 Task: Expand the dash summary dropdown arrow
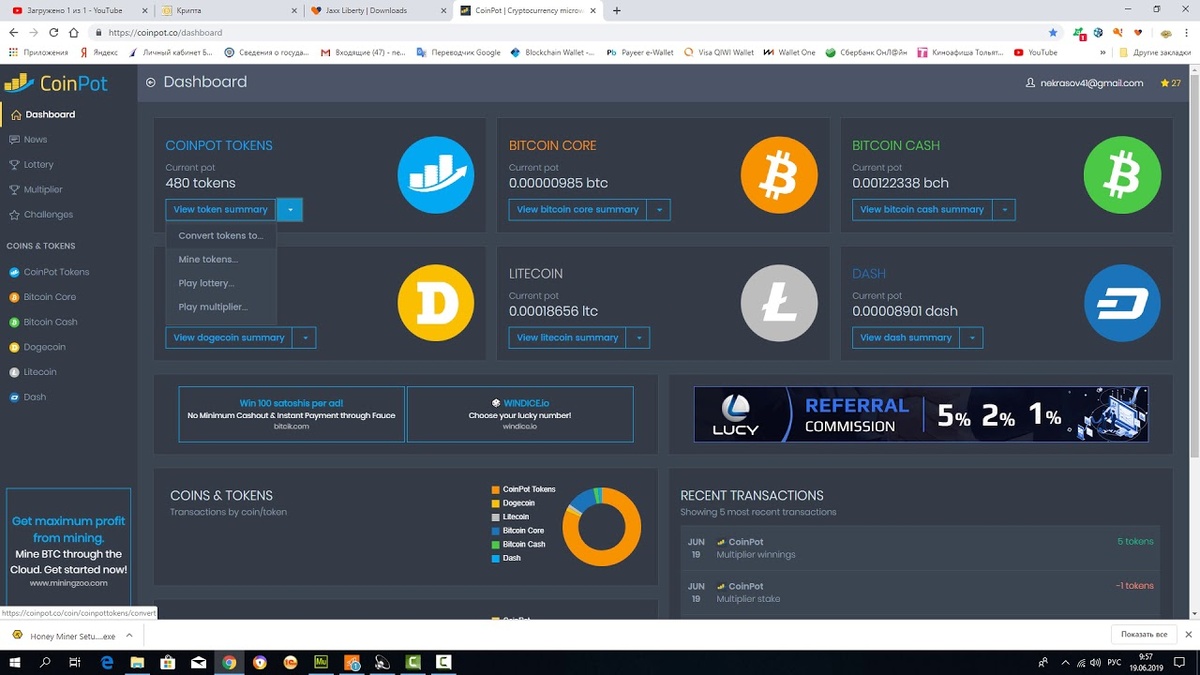pyautogui.click(x=971, y=338)
